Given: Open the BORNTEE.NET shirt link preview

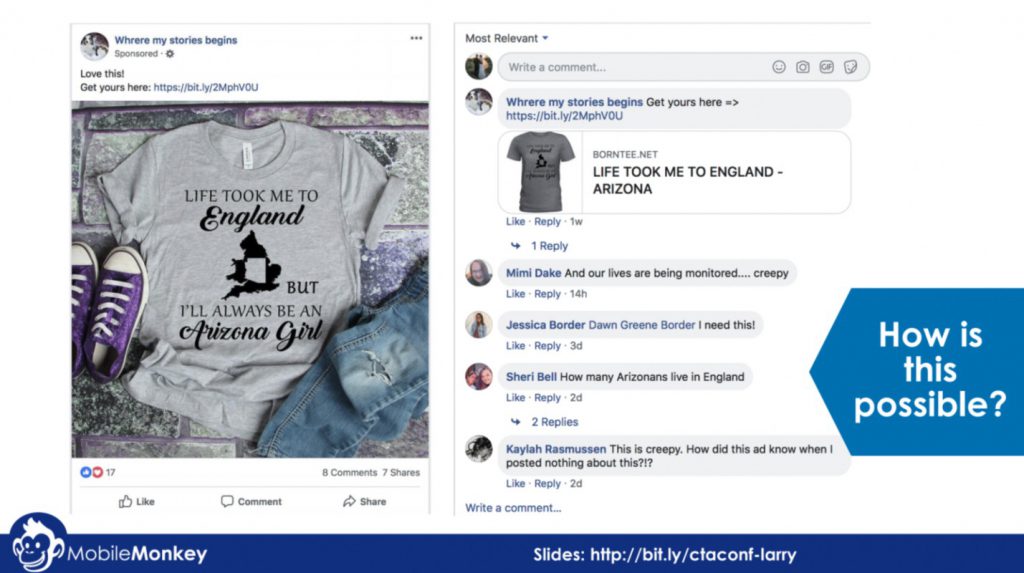Looking at the screenshot, I should pyautogui.click(x=675, y=172).
